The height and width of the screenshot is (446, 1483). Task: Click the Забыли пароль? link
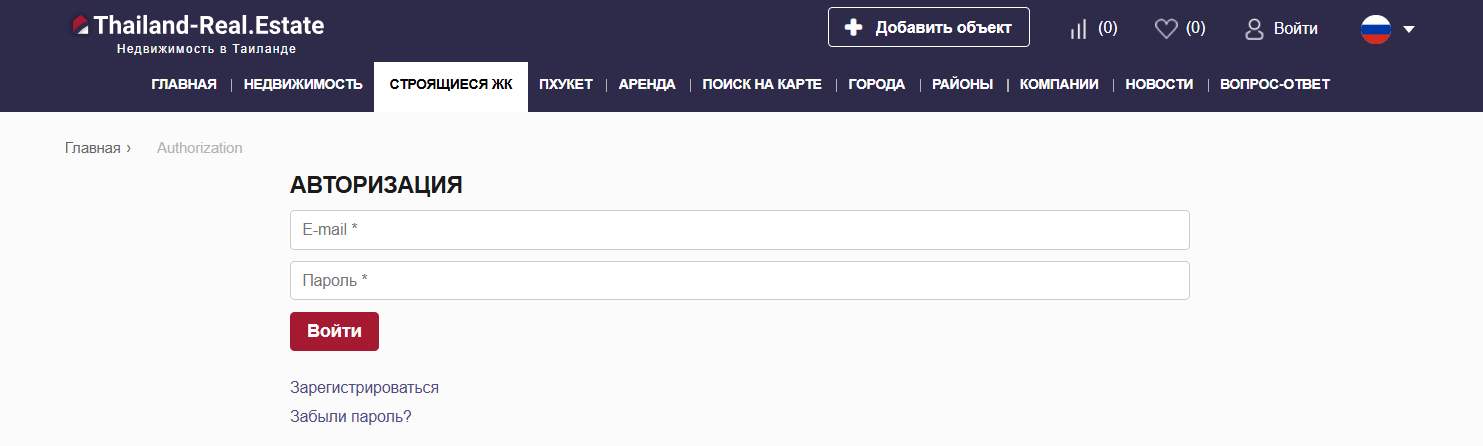click(351, 417)
